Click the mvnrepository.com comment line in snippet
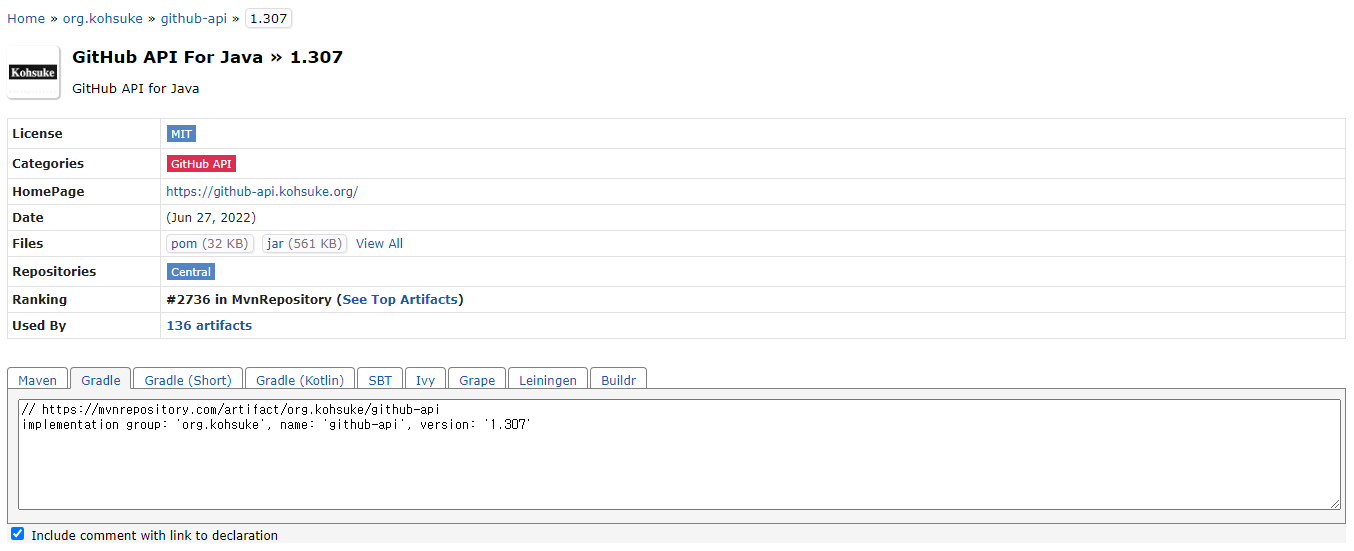The image size is (1354, 551). click(231, 410)
